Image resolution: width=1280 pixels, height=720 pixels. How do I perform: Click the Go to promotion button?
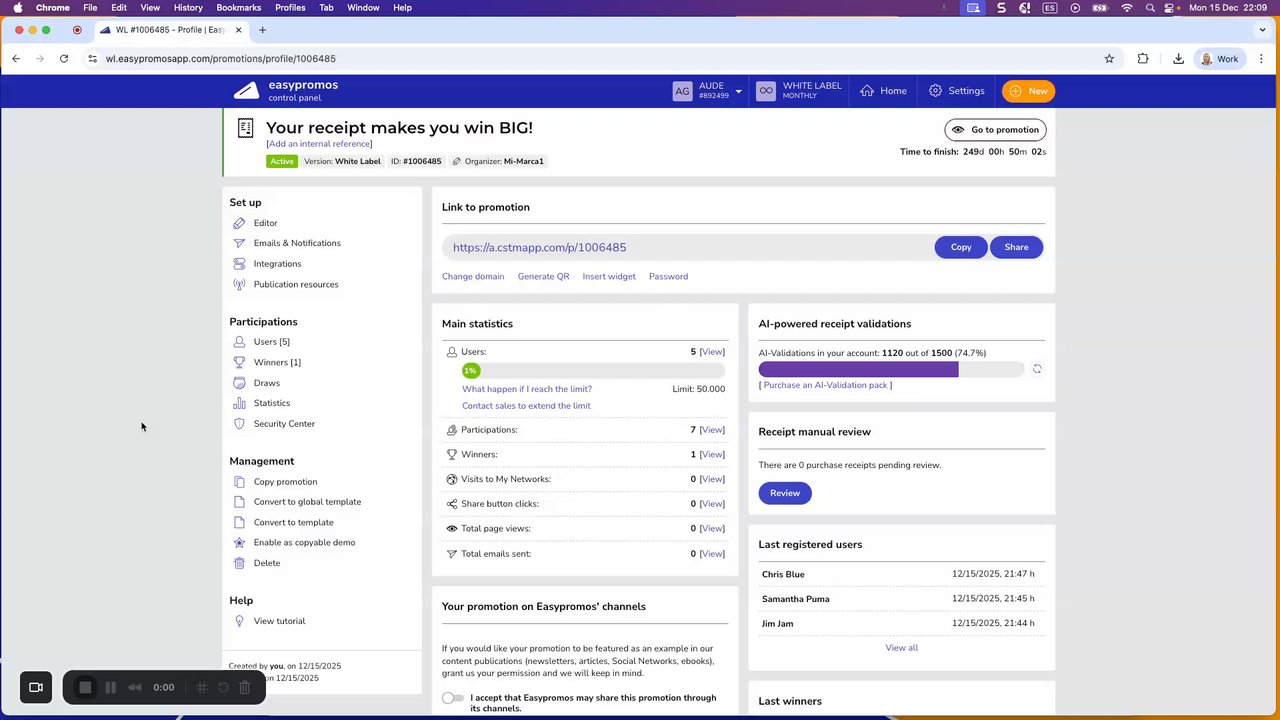point(996,130)
